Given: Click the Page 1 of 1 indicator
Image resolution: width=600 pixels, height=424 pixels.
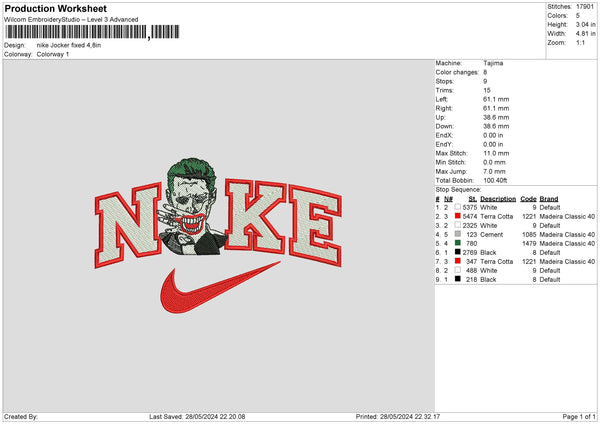Looking at the screenshot, I should [x=579, y=417].
